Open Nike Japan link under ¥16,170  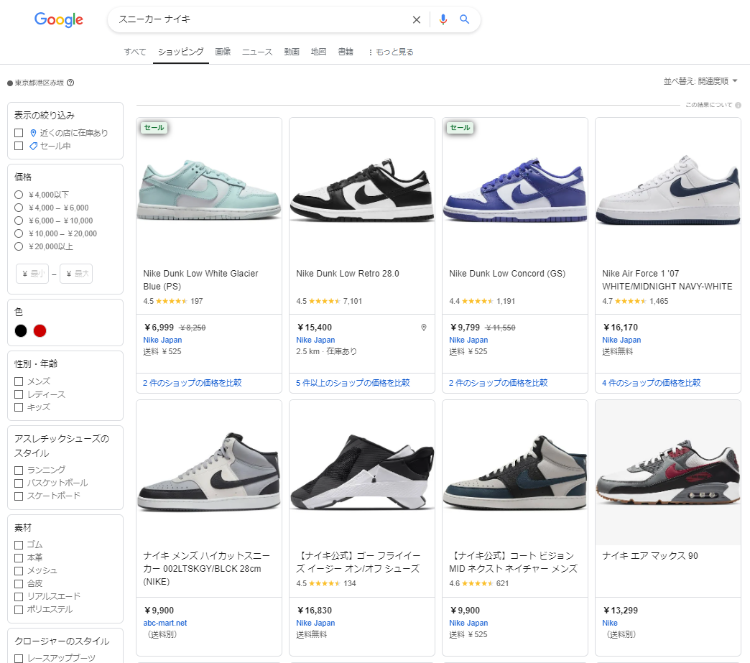pyautogui.click(x=621, y=340)
